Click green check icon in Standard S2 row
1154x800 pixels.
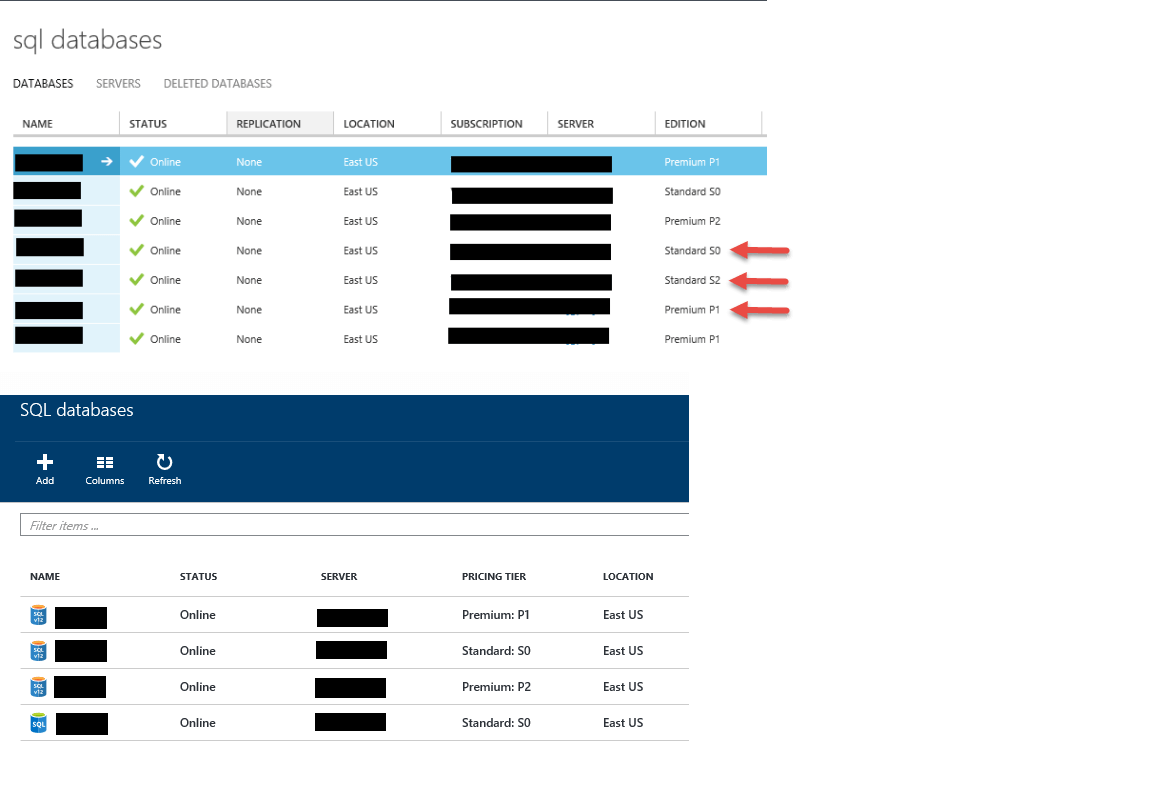(137, 280)
